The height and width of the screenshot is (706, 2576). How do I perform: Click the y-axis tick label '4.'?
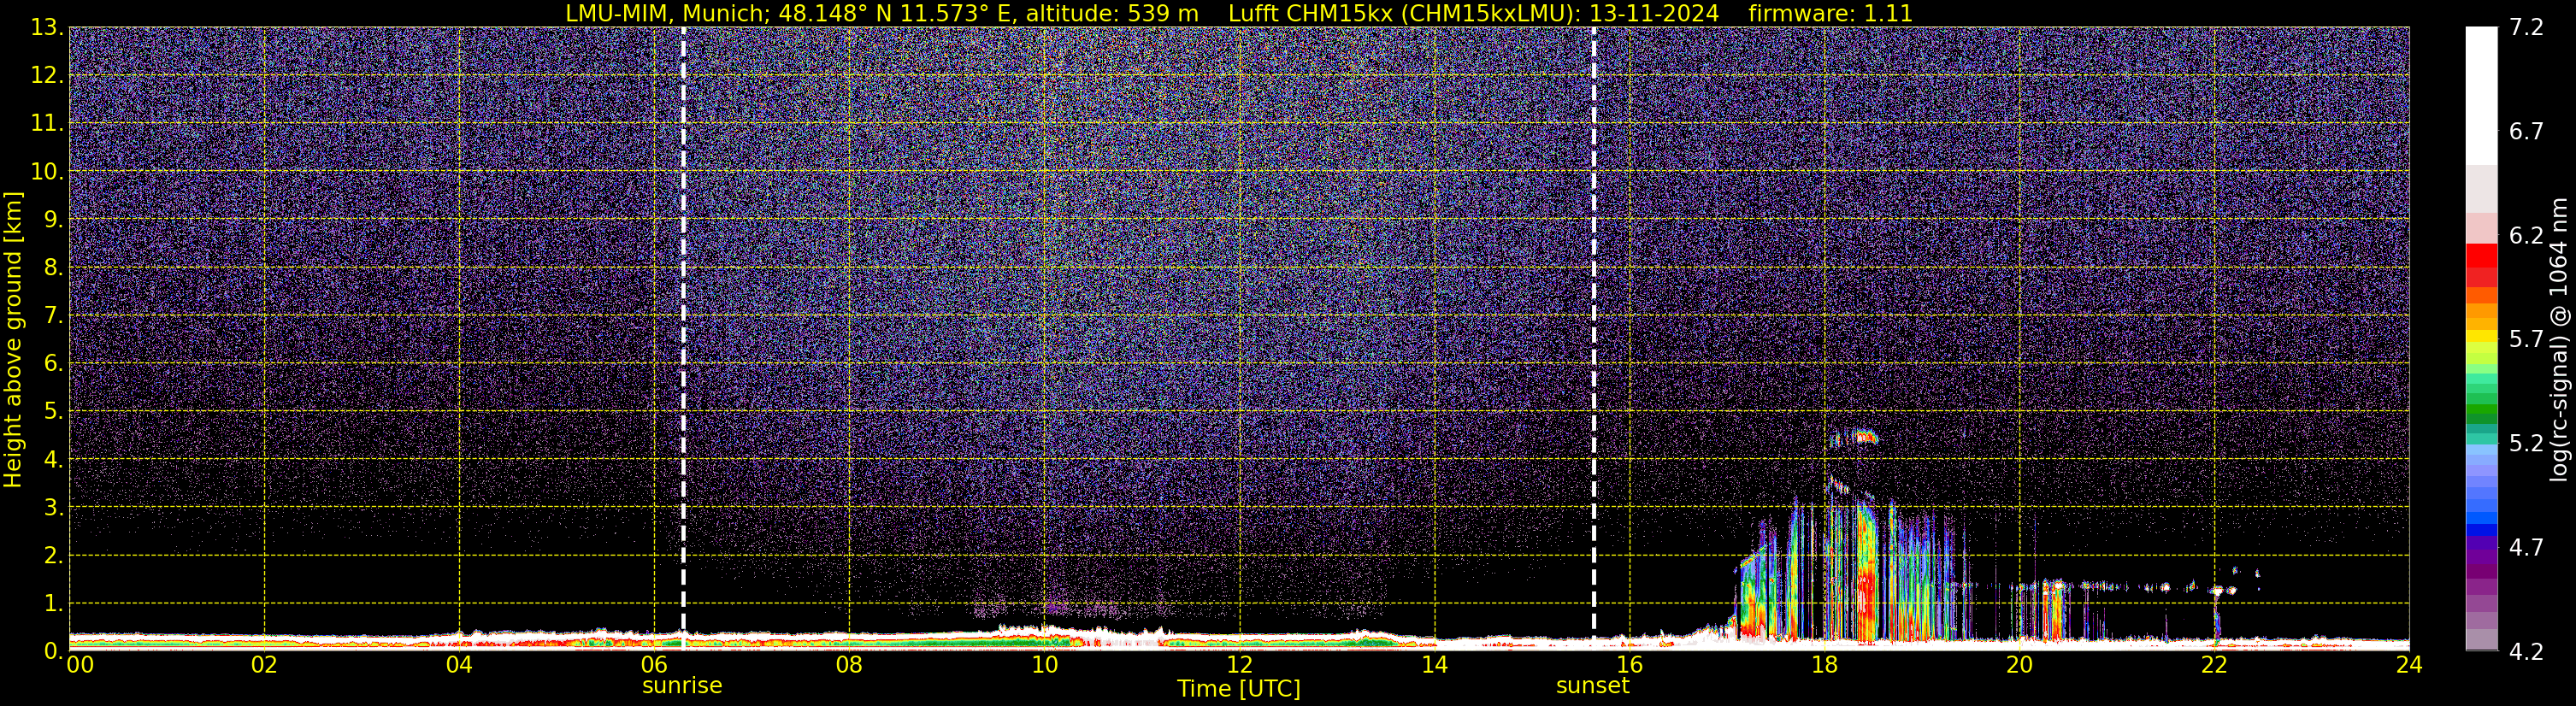click(x=52, y=460)
